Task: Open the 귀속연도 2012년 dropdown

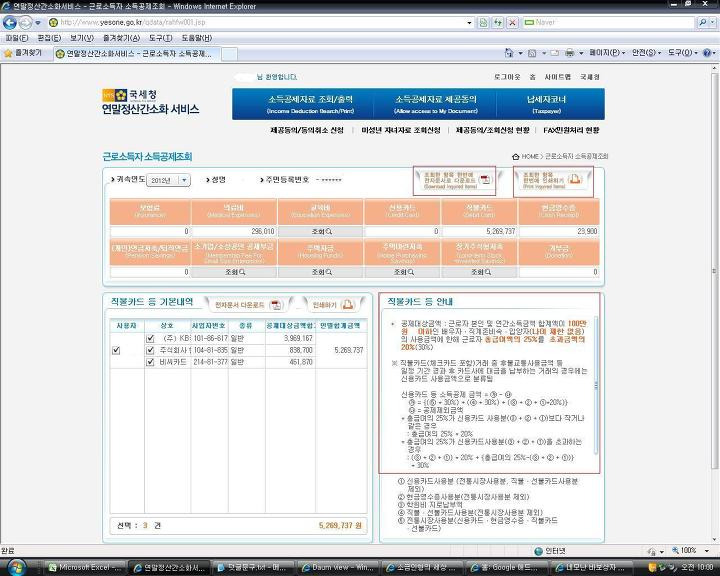Action: tap(169, 180)
